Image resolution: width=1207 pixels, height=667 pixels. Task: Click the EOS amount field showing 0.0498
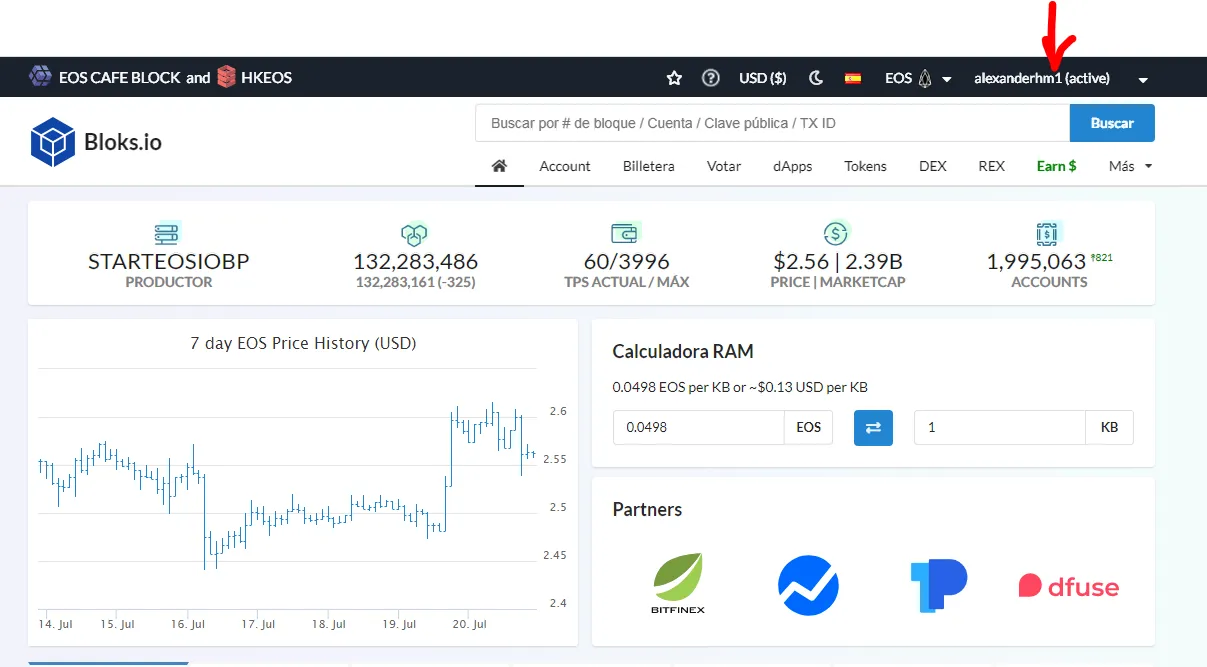pos(698,427)
